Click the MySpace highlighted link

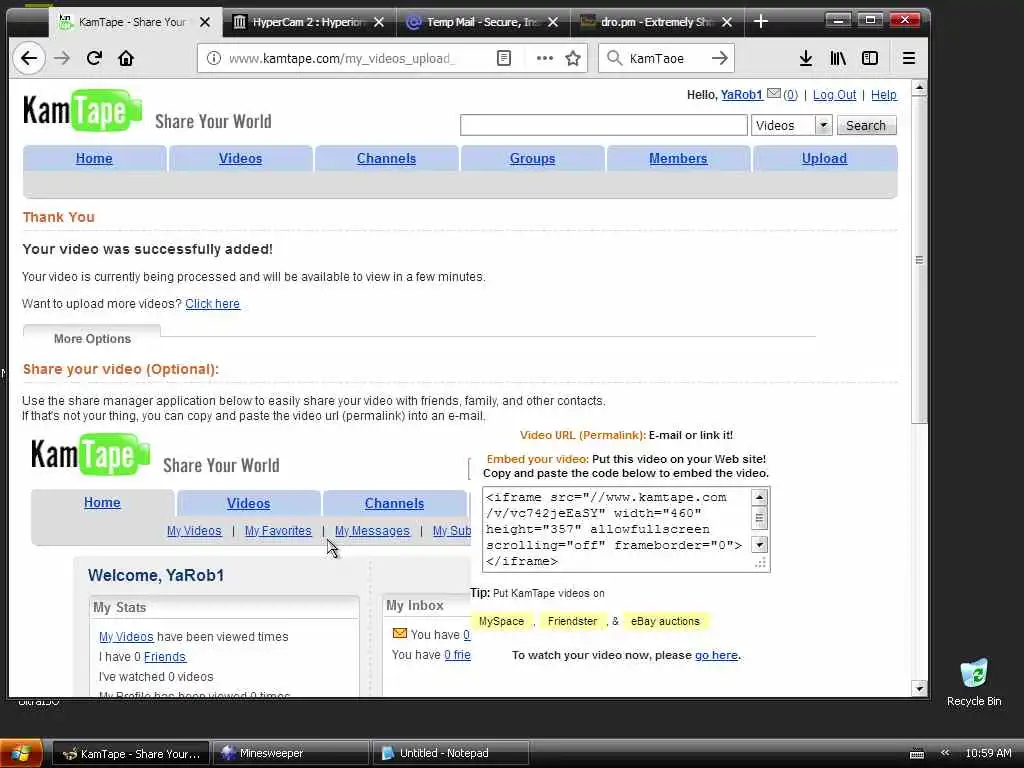point(501,621)
